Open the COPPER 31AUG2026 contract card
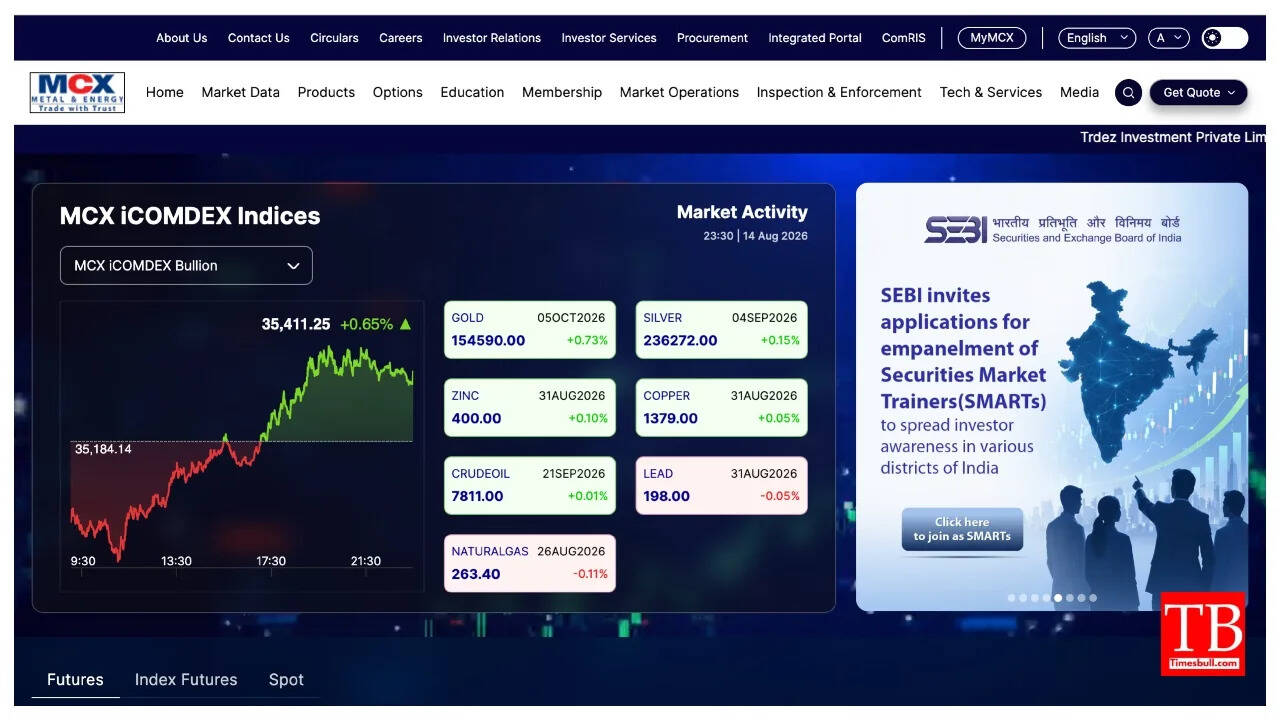 point(722,407)
